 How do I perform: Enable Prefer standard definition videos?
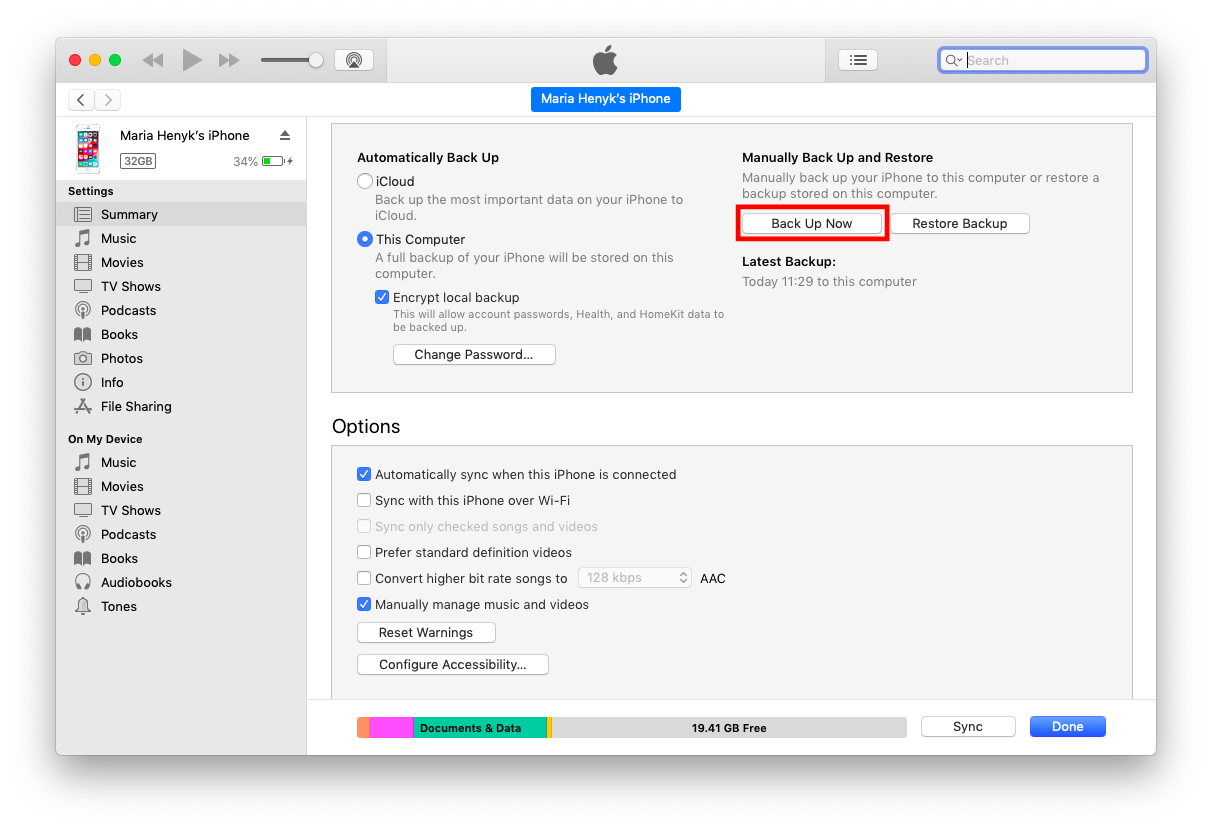coord(364,552)
